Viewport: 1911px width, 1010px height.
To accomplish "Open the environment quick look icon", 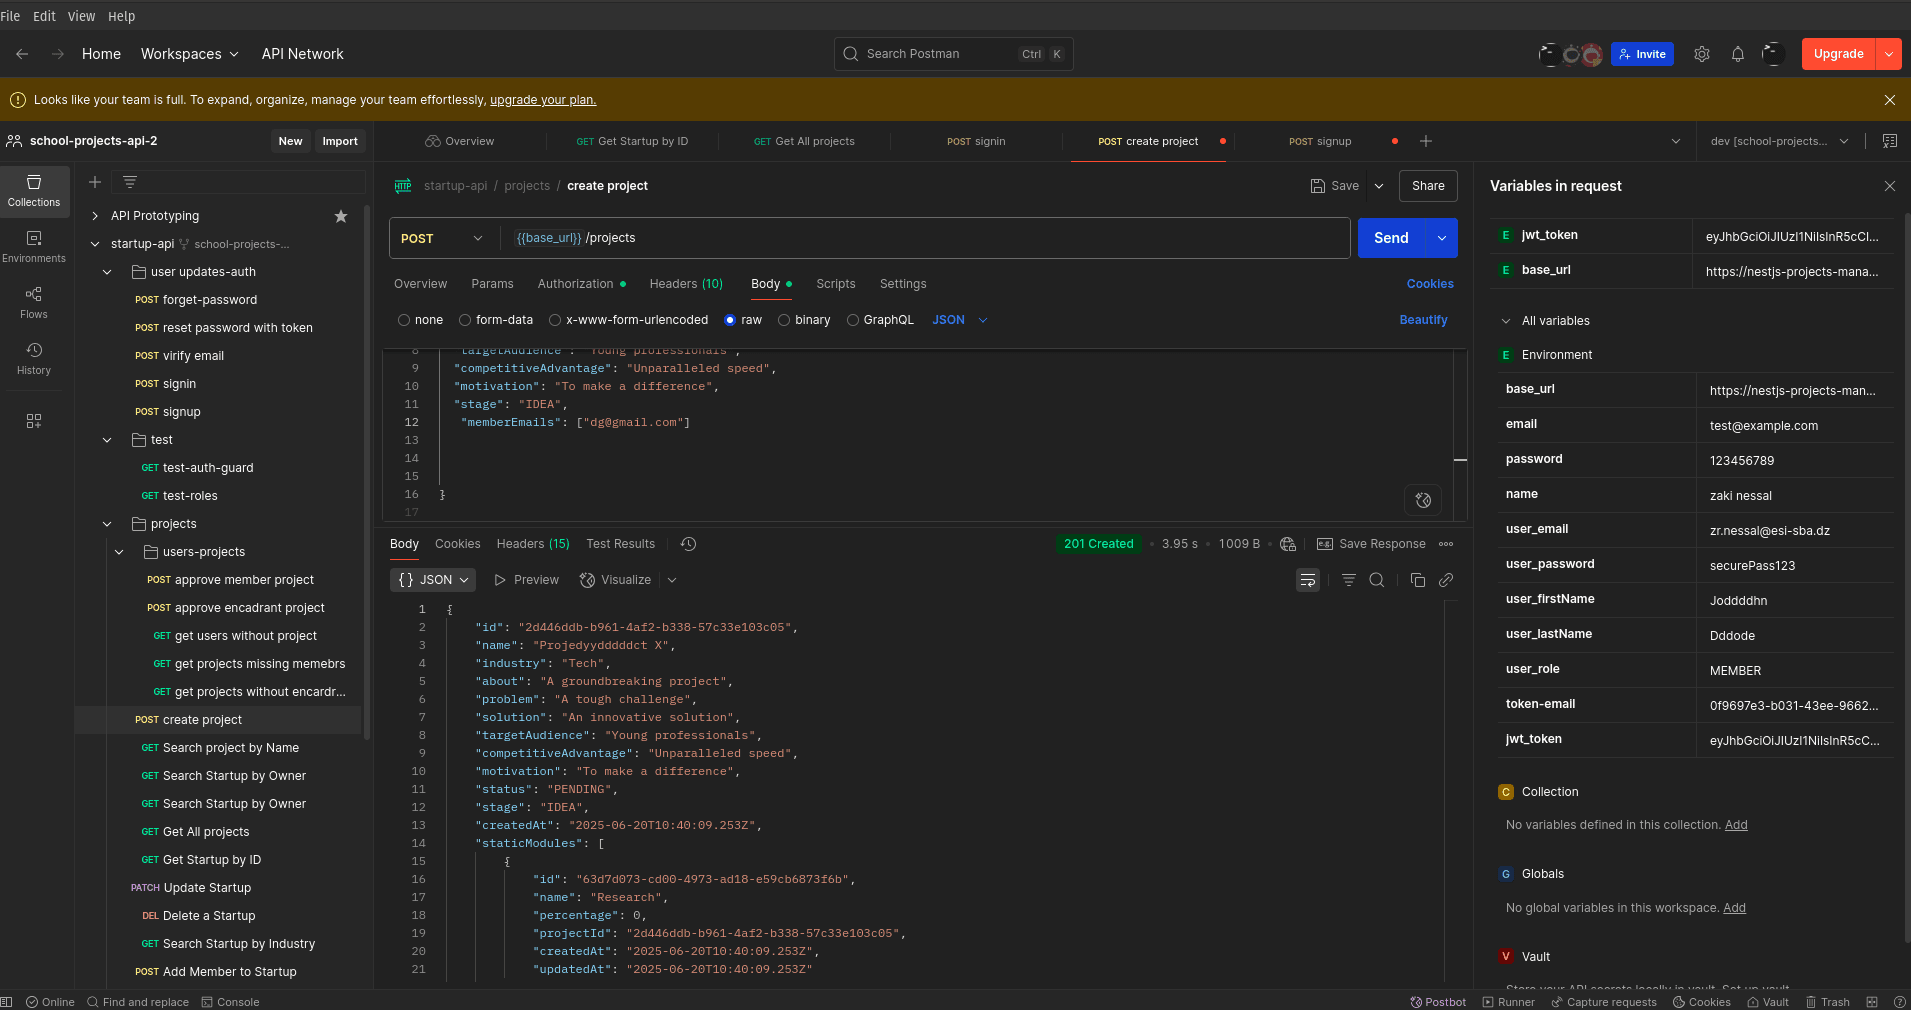I will click(x=1890, y=141).
